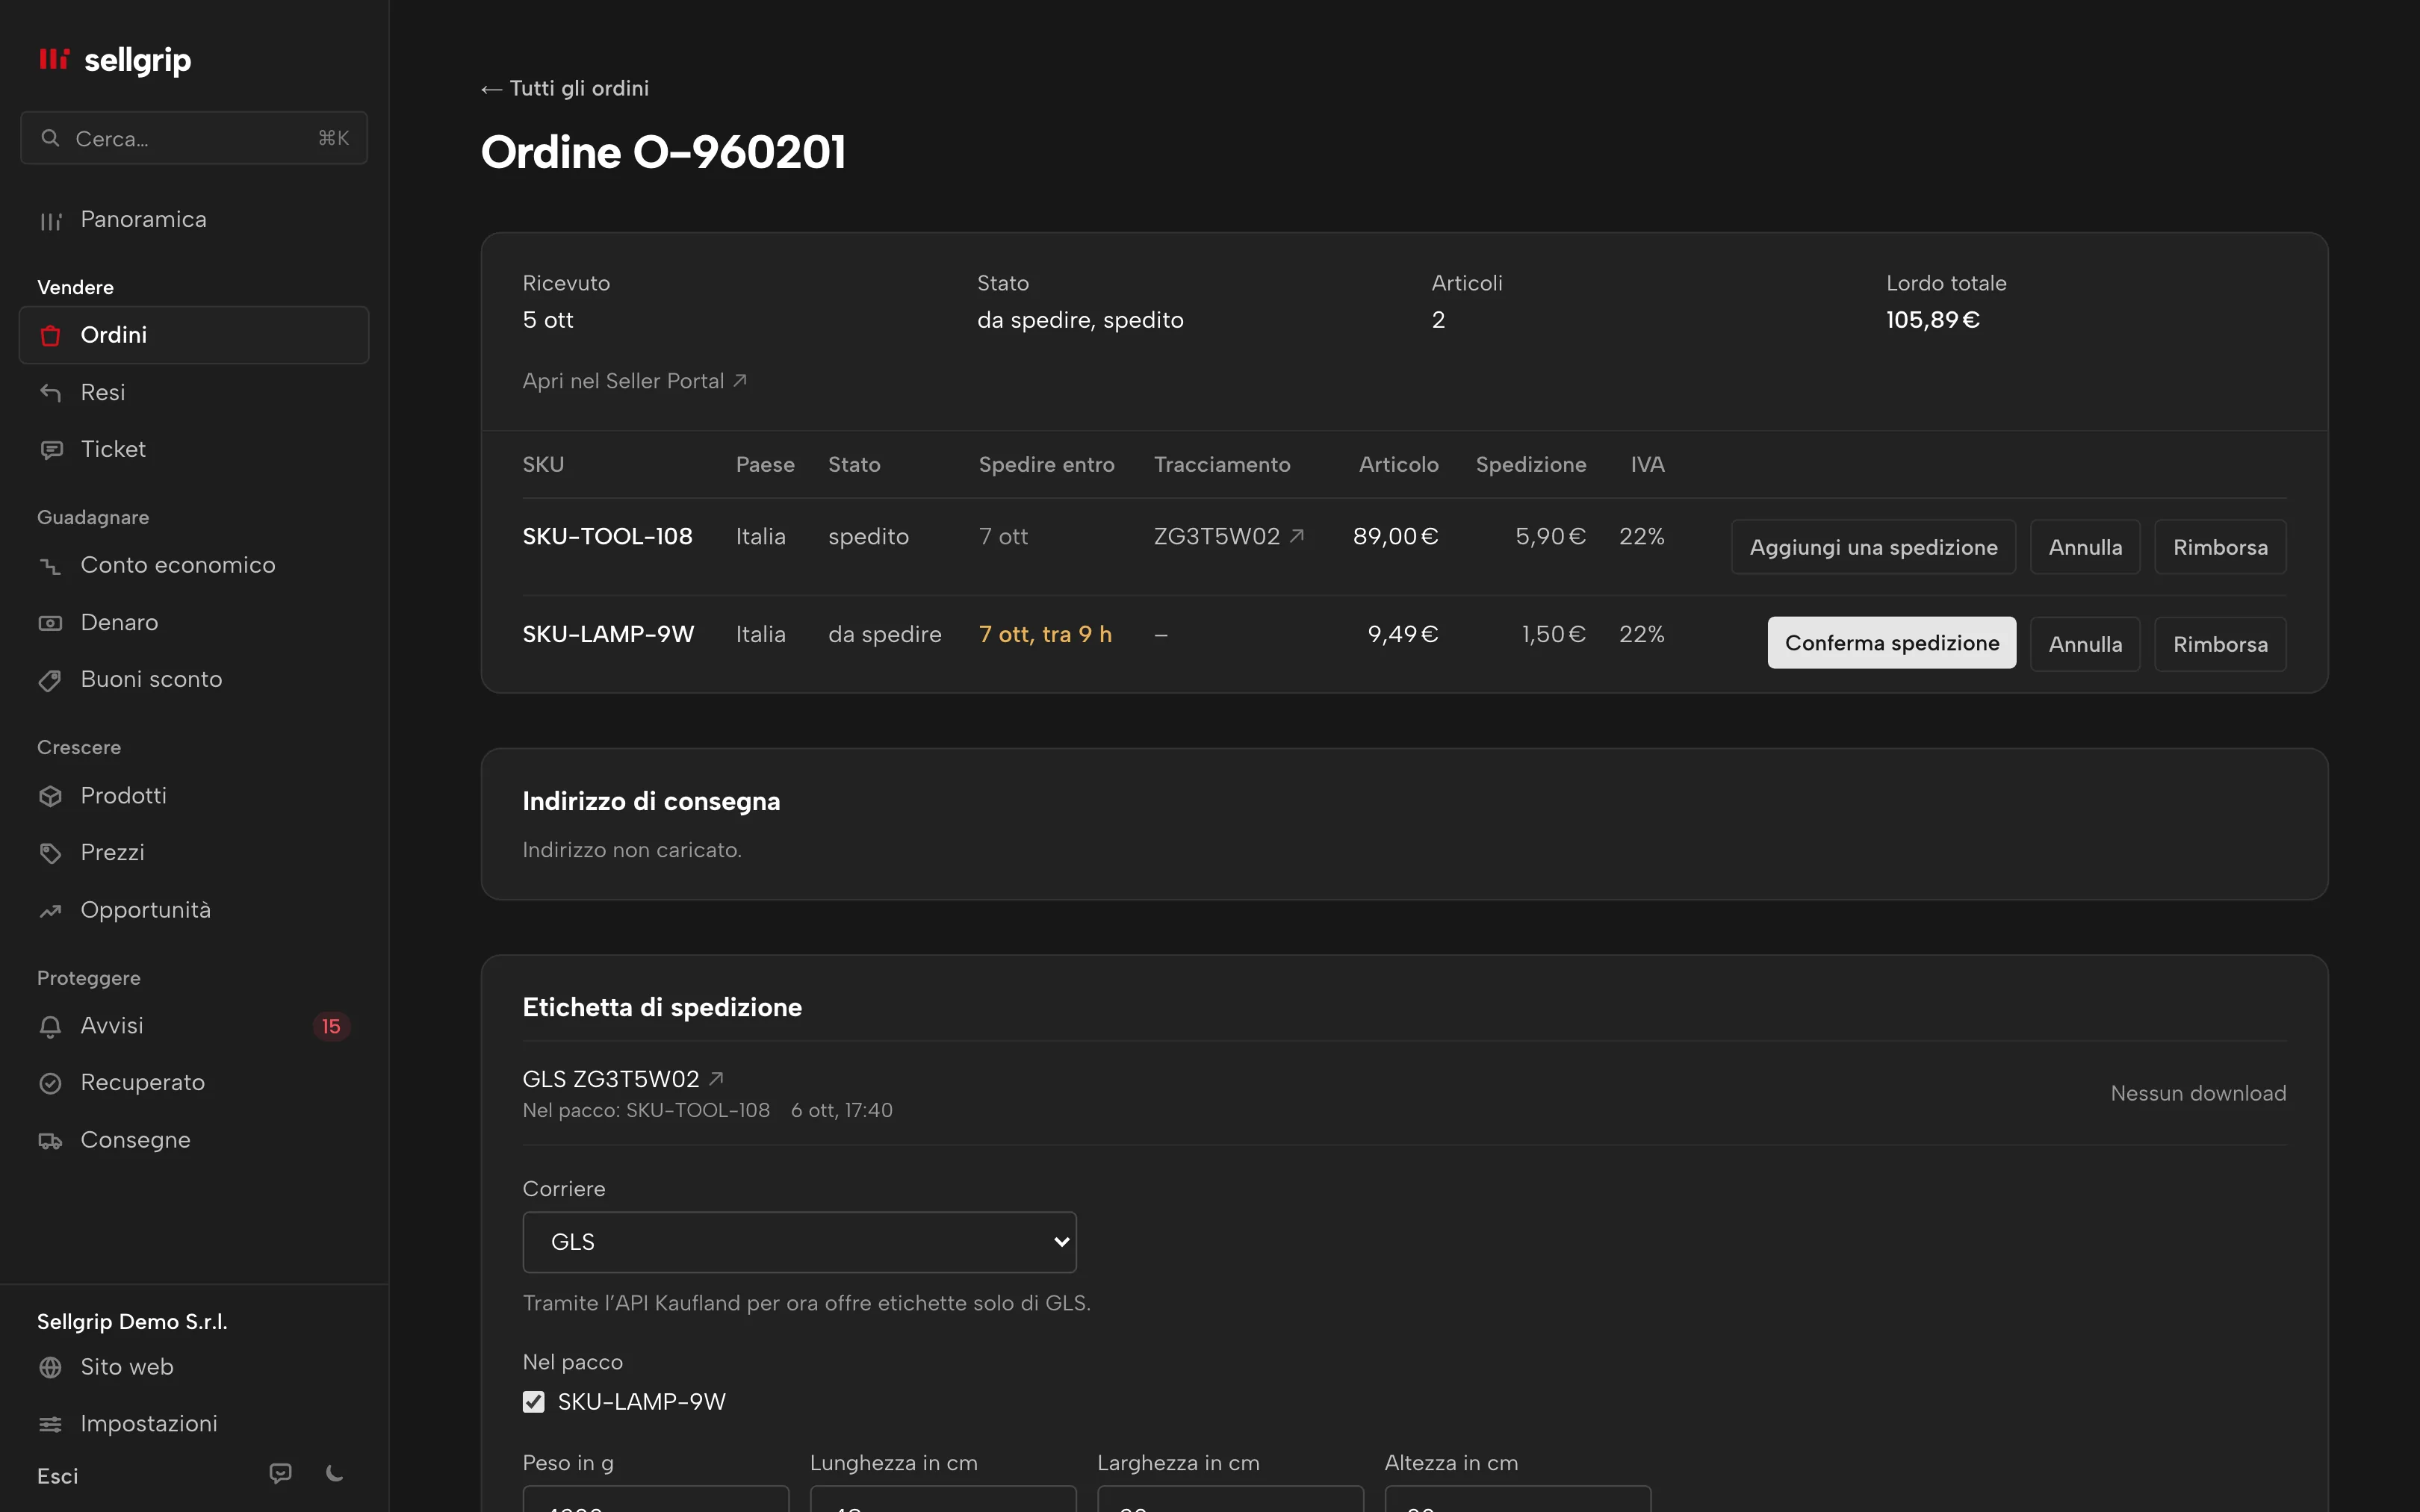Click the Impostazioni sliders icon
The image size is (2420, 1512).
51,1424
